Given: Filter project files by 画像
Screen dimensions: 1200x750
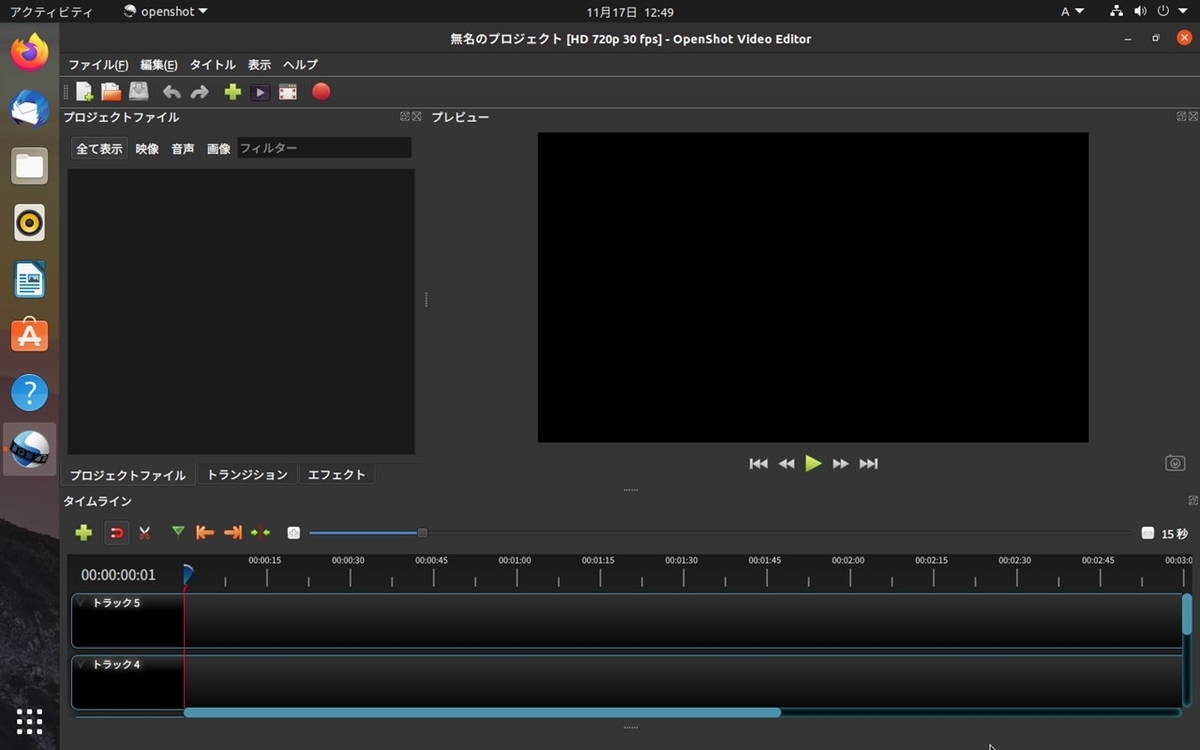Looking at the screenshot, I should point(218,149).
